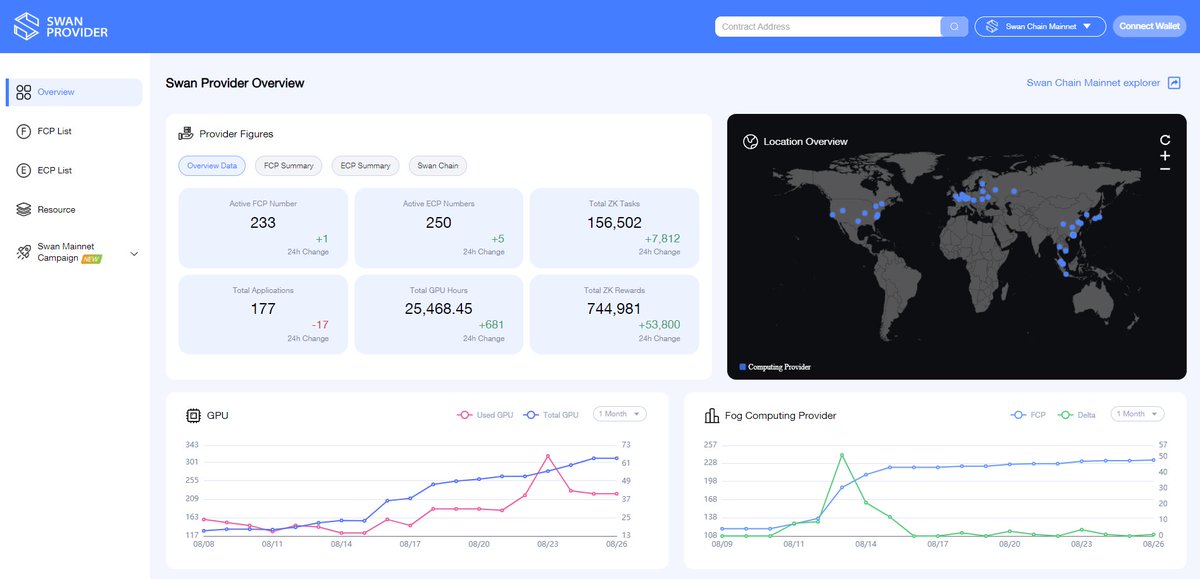Click the ECP List circled E icon

24,171
